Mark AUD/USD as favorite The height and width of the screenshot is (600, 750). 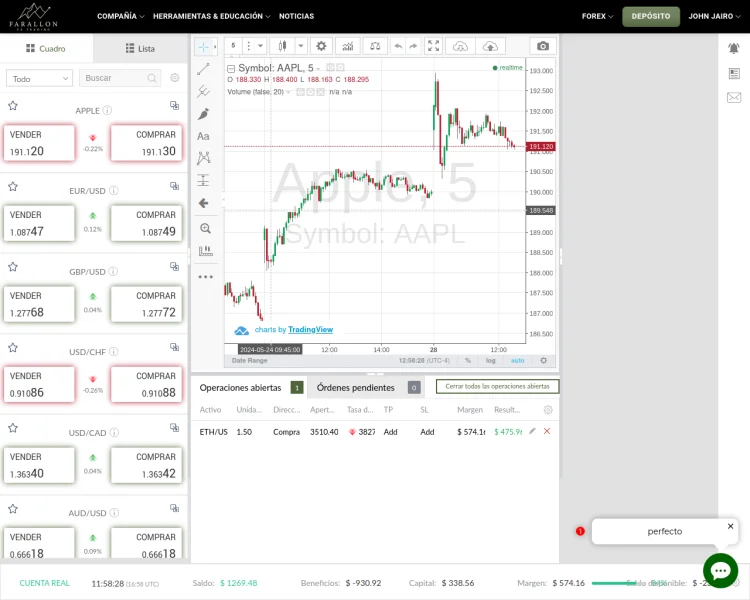(13, 509)
